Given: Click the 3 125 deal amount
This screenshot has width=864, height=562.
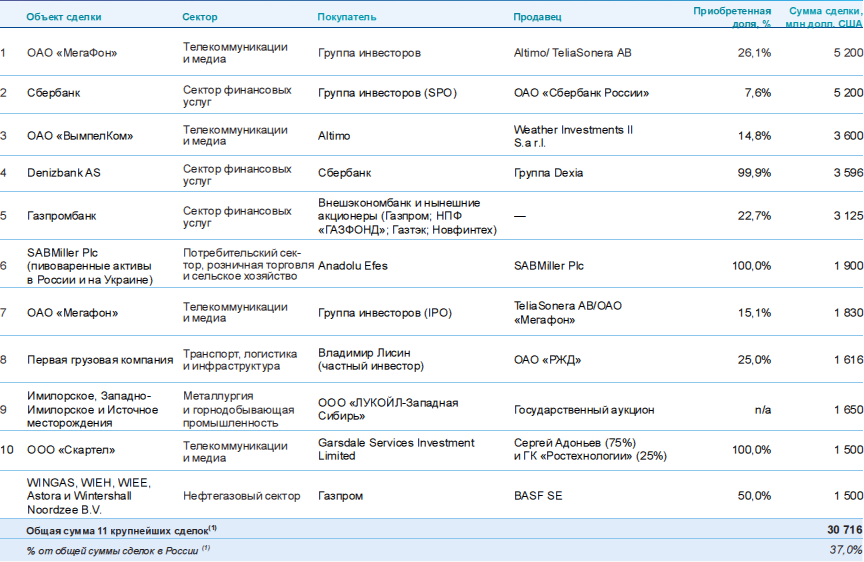Looking at the screenshot, I should 848,216.
